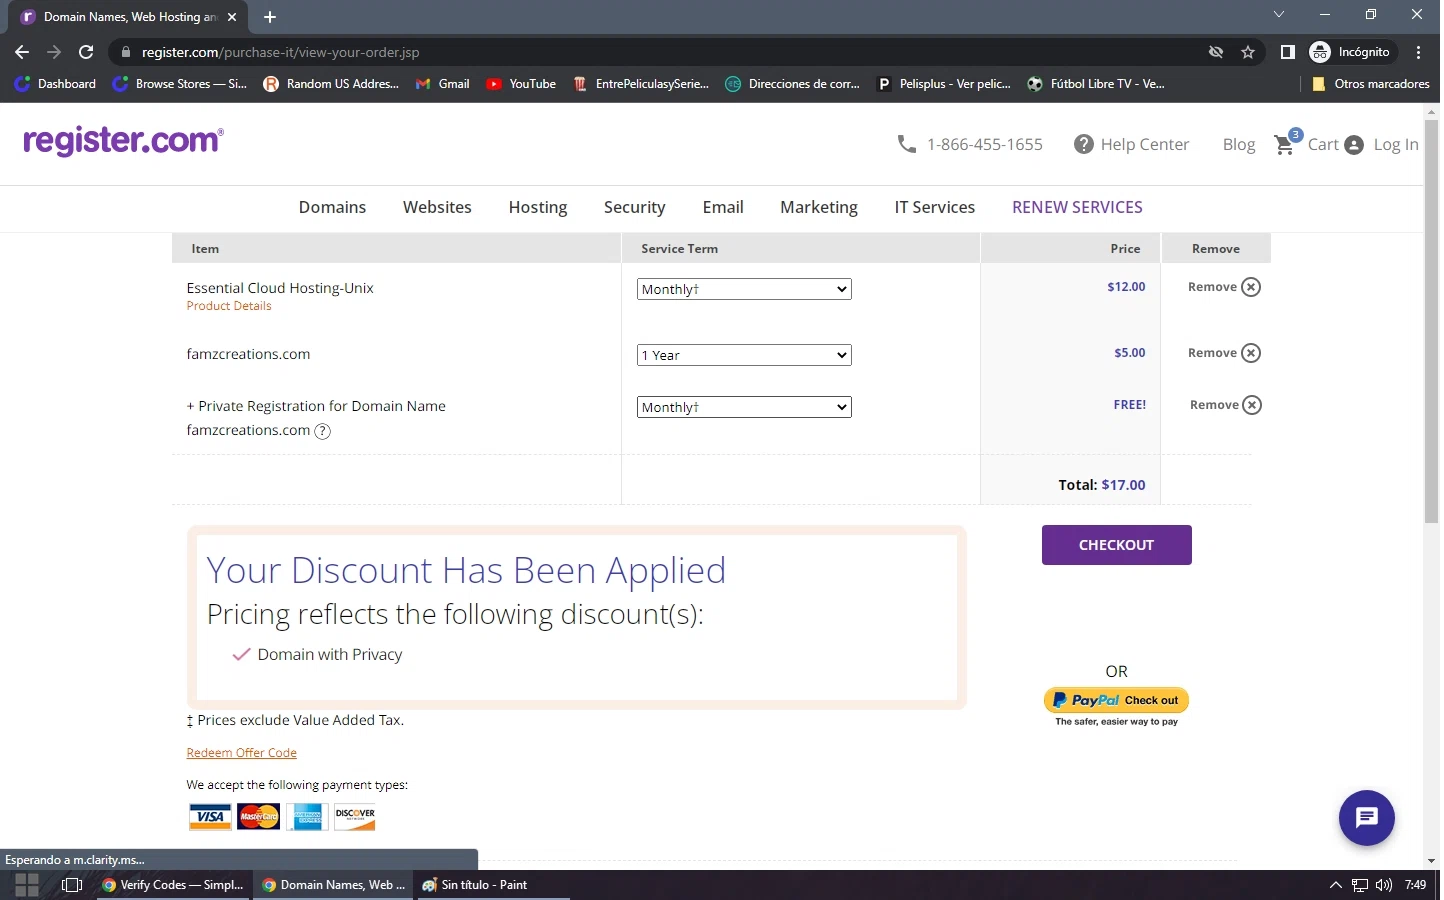This screenshot has height=900, width=1444.
Task: Pay using the PayPal Check out button
Action: [1119, 701]
